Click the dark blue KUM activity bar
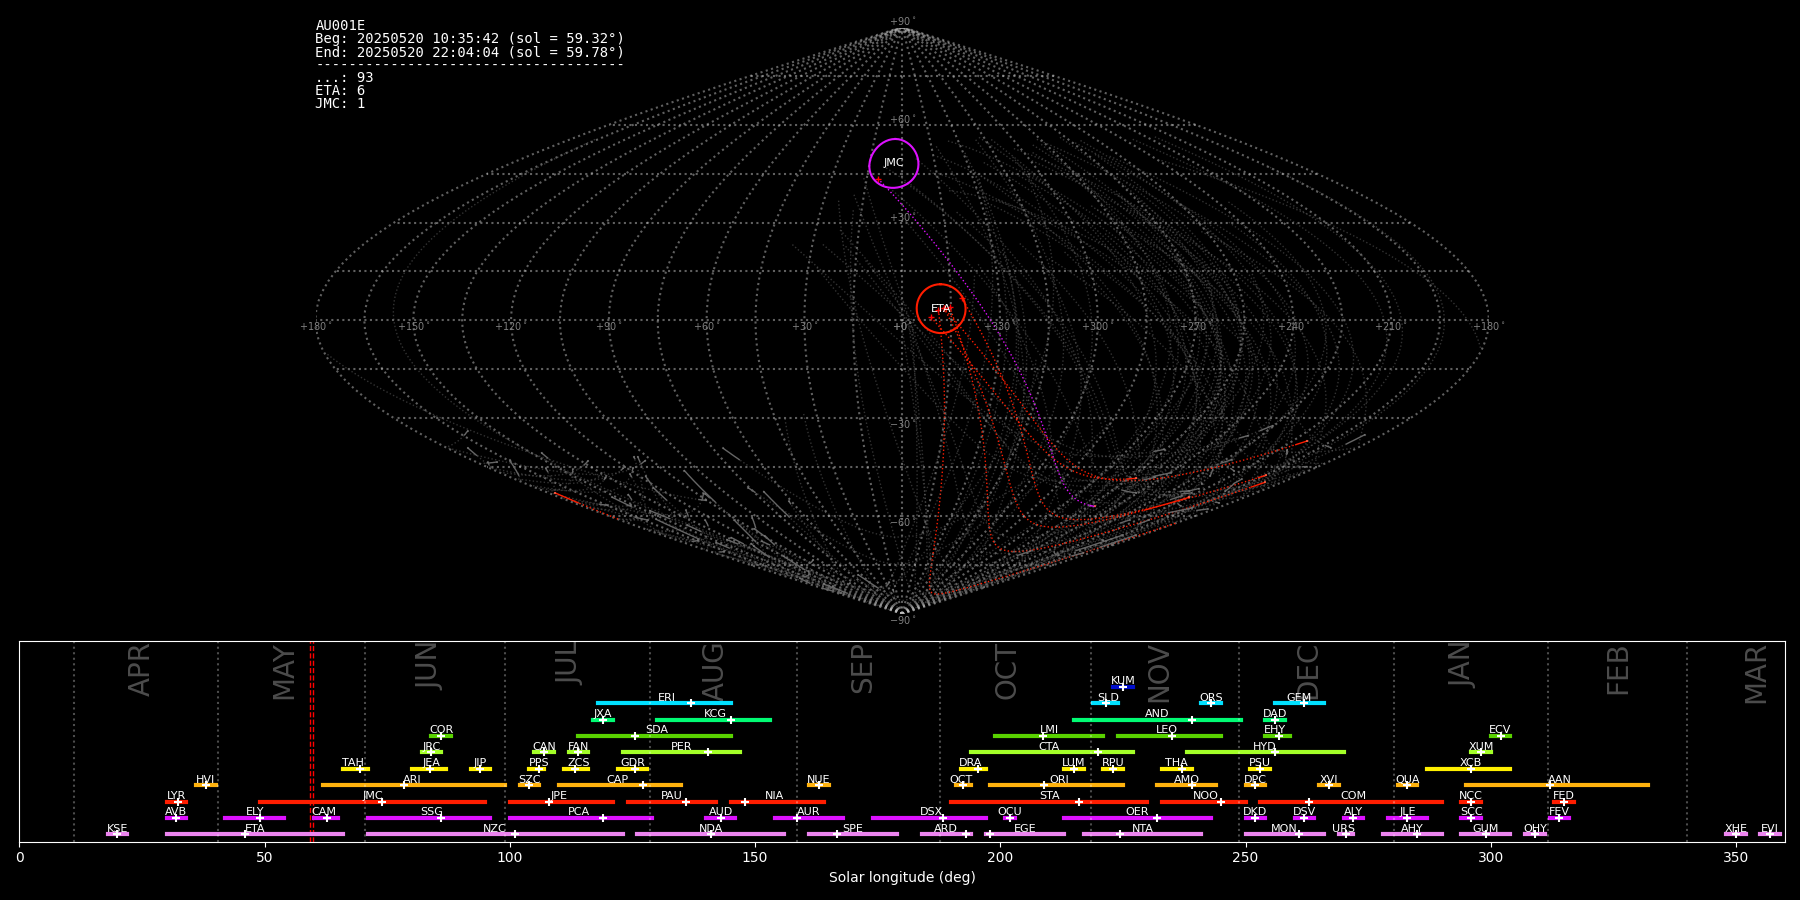 (x=1123, y=687)
